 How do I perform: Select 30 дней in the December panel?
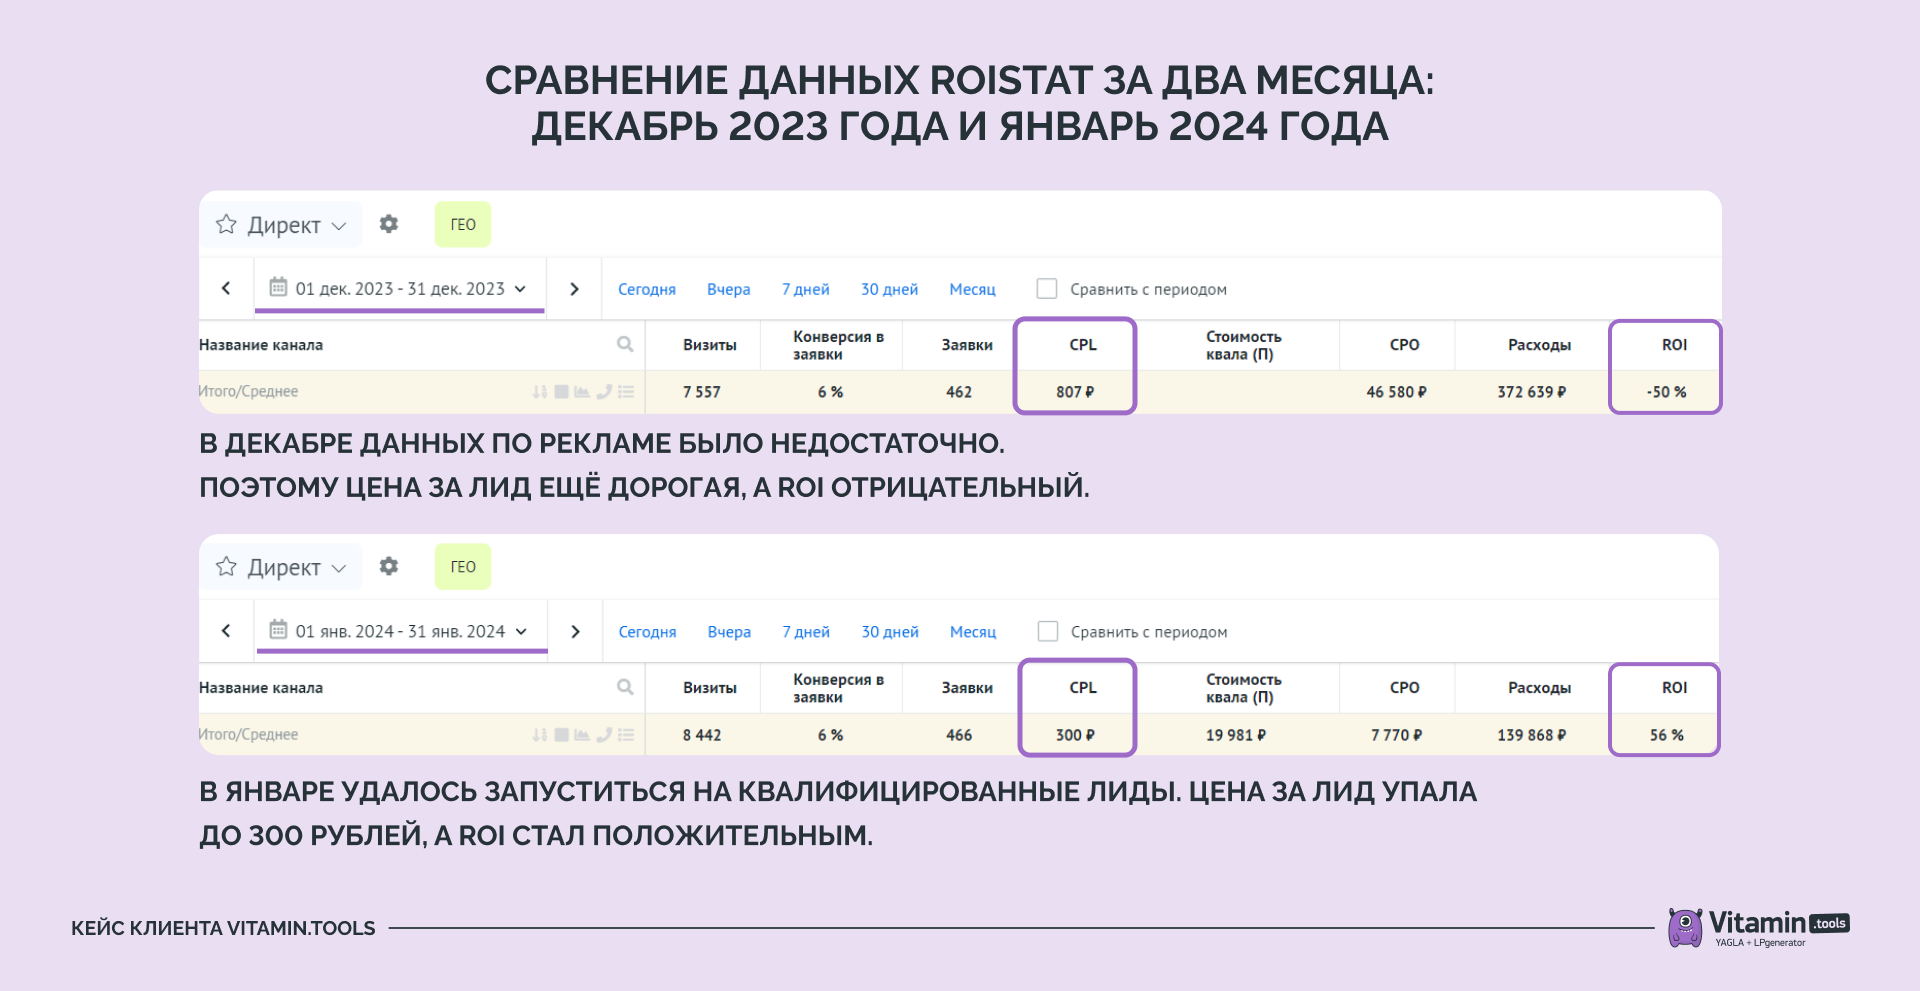tap(890, 289)
